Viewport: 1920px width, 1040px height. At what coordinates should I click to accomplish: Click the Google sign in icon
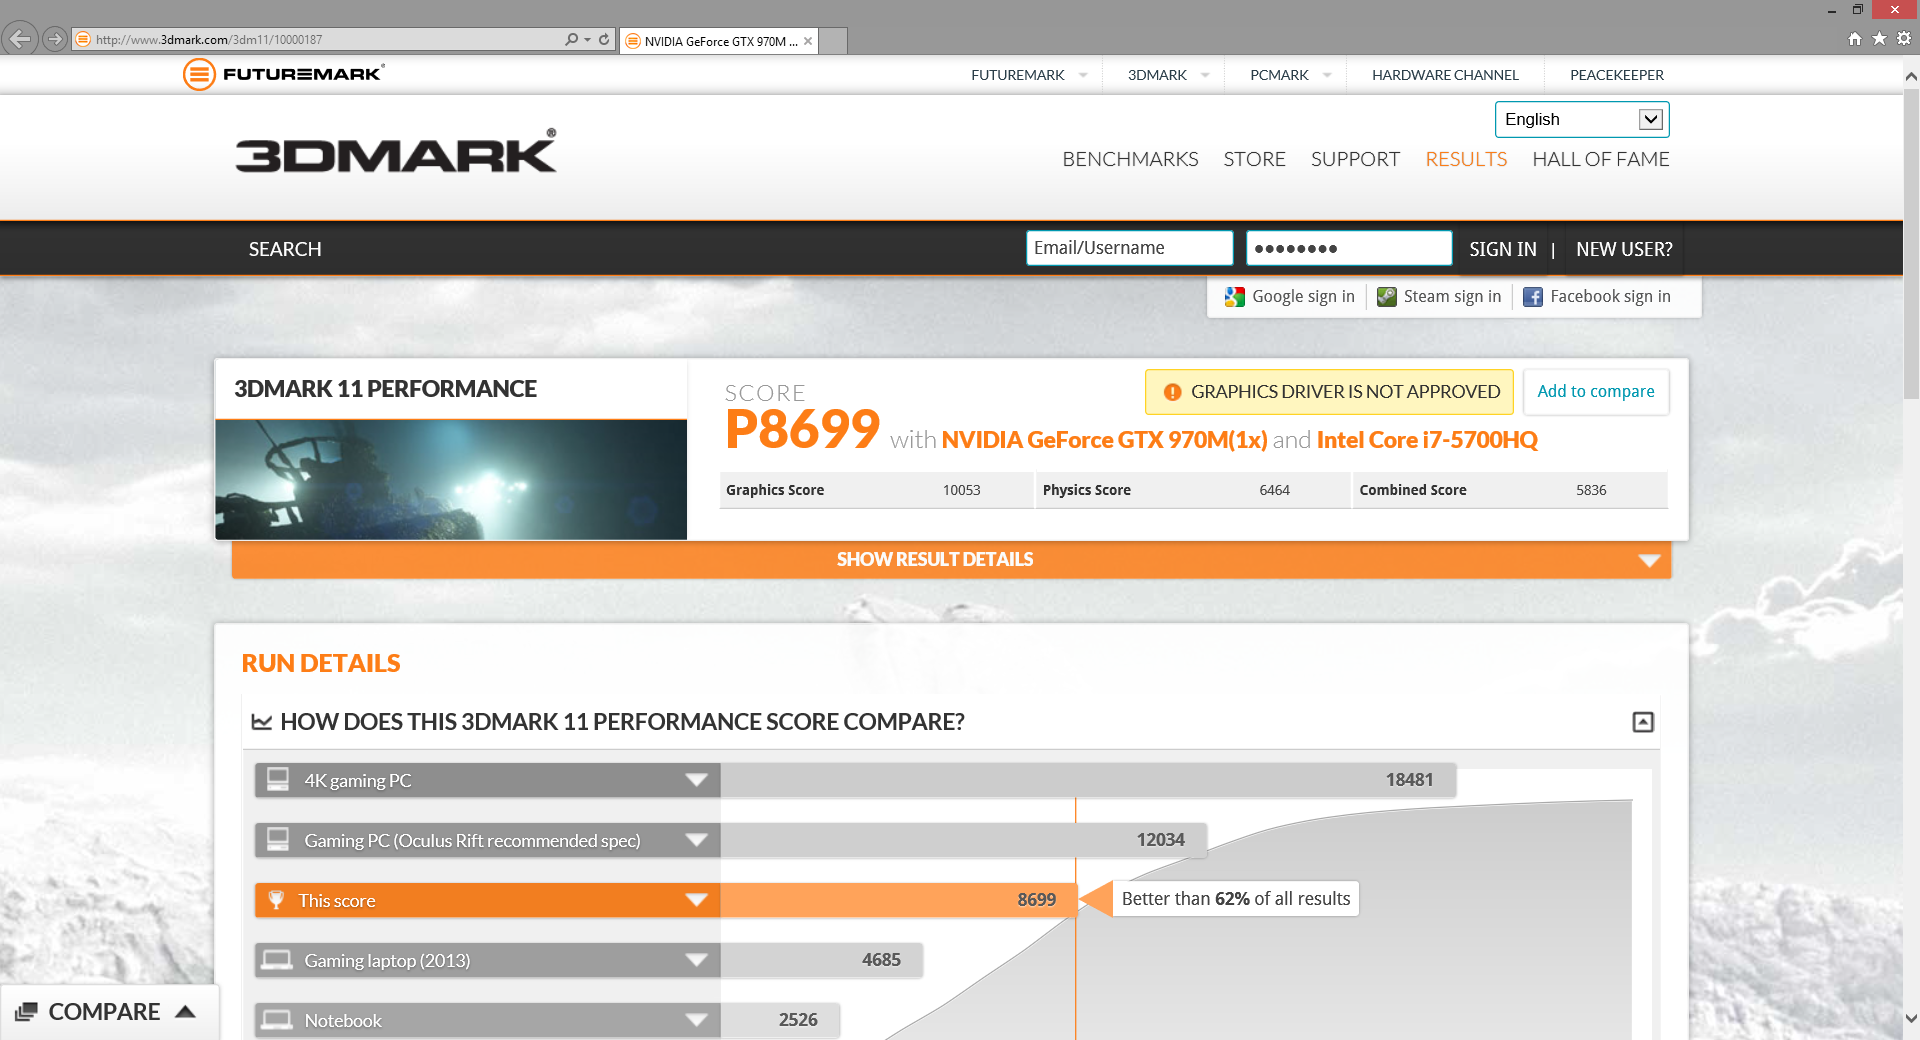[x=1235, y=297]
